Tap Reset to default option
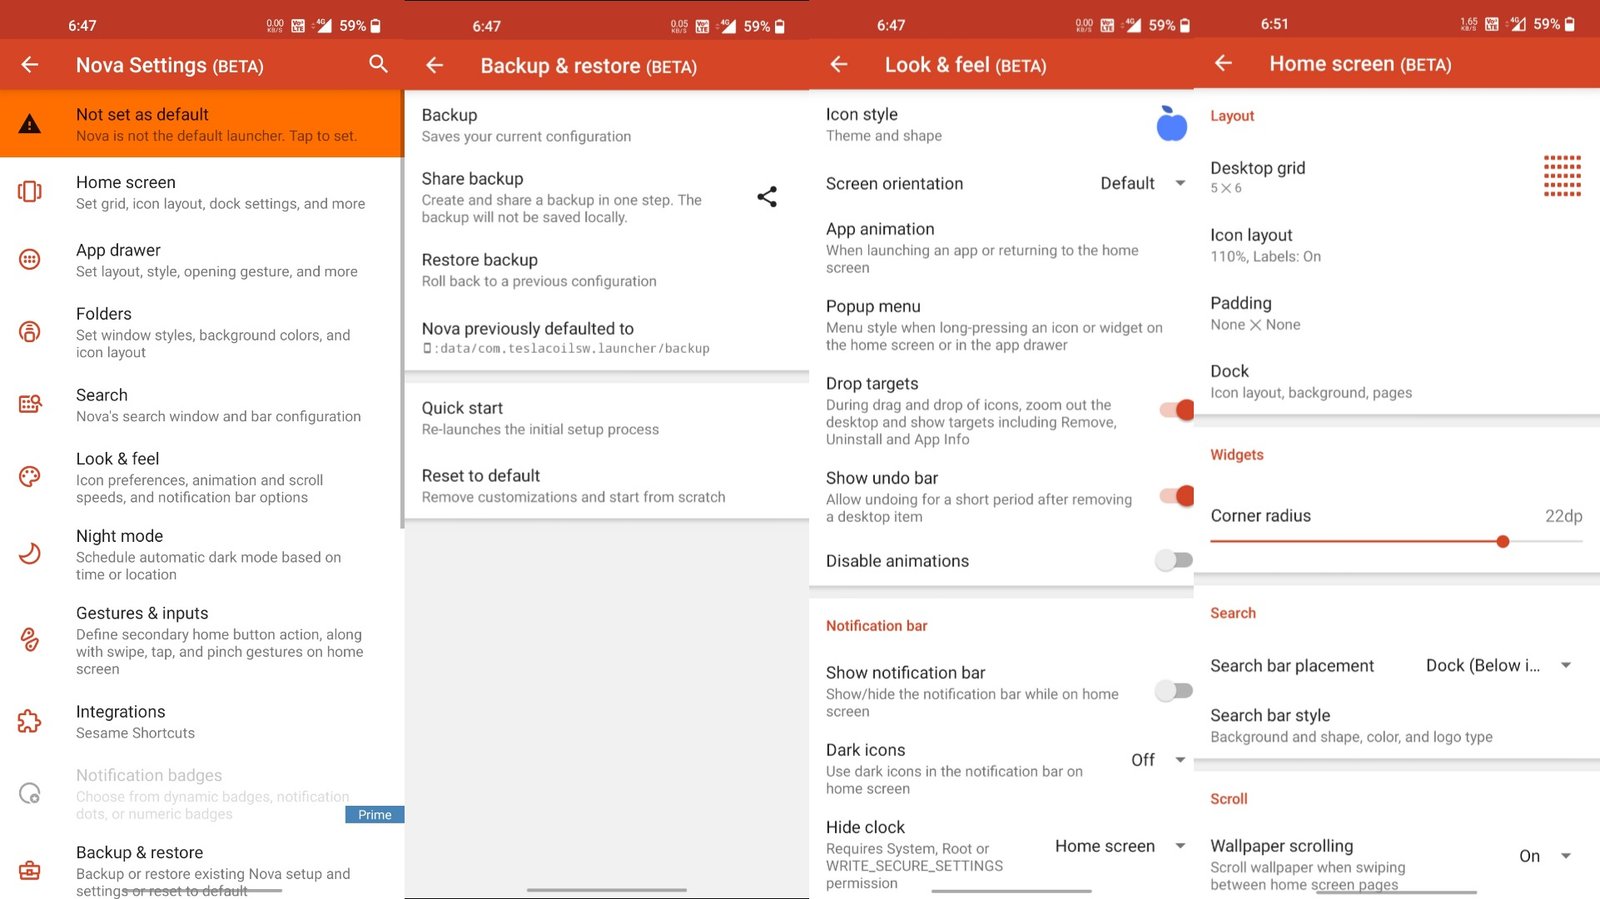The height and width of the screenshot is (899, 1600). (607, 486)
